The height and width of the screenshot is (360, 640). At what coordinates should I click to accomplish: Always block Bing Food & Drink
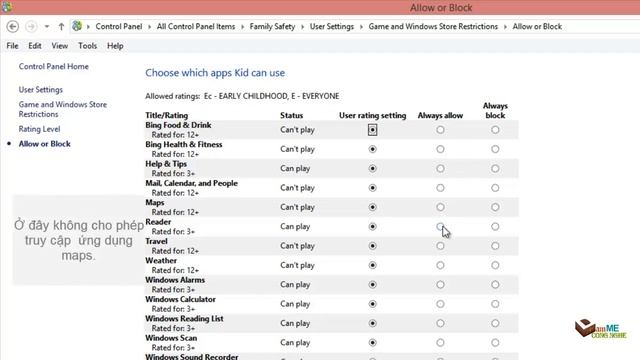click(495, 130)
